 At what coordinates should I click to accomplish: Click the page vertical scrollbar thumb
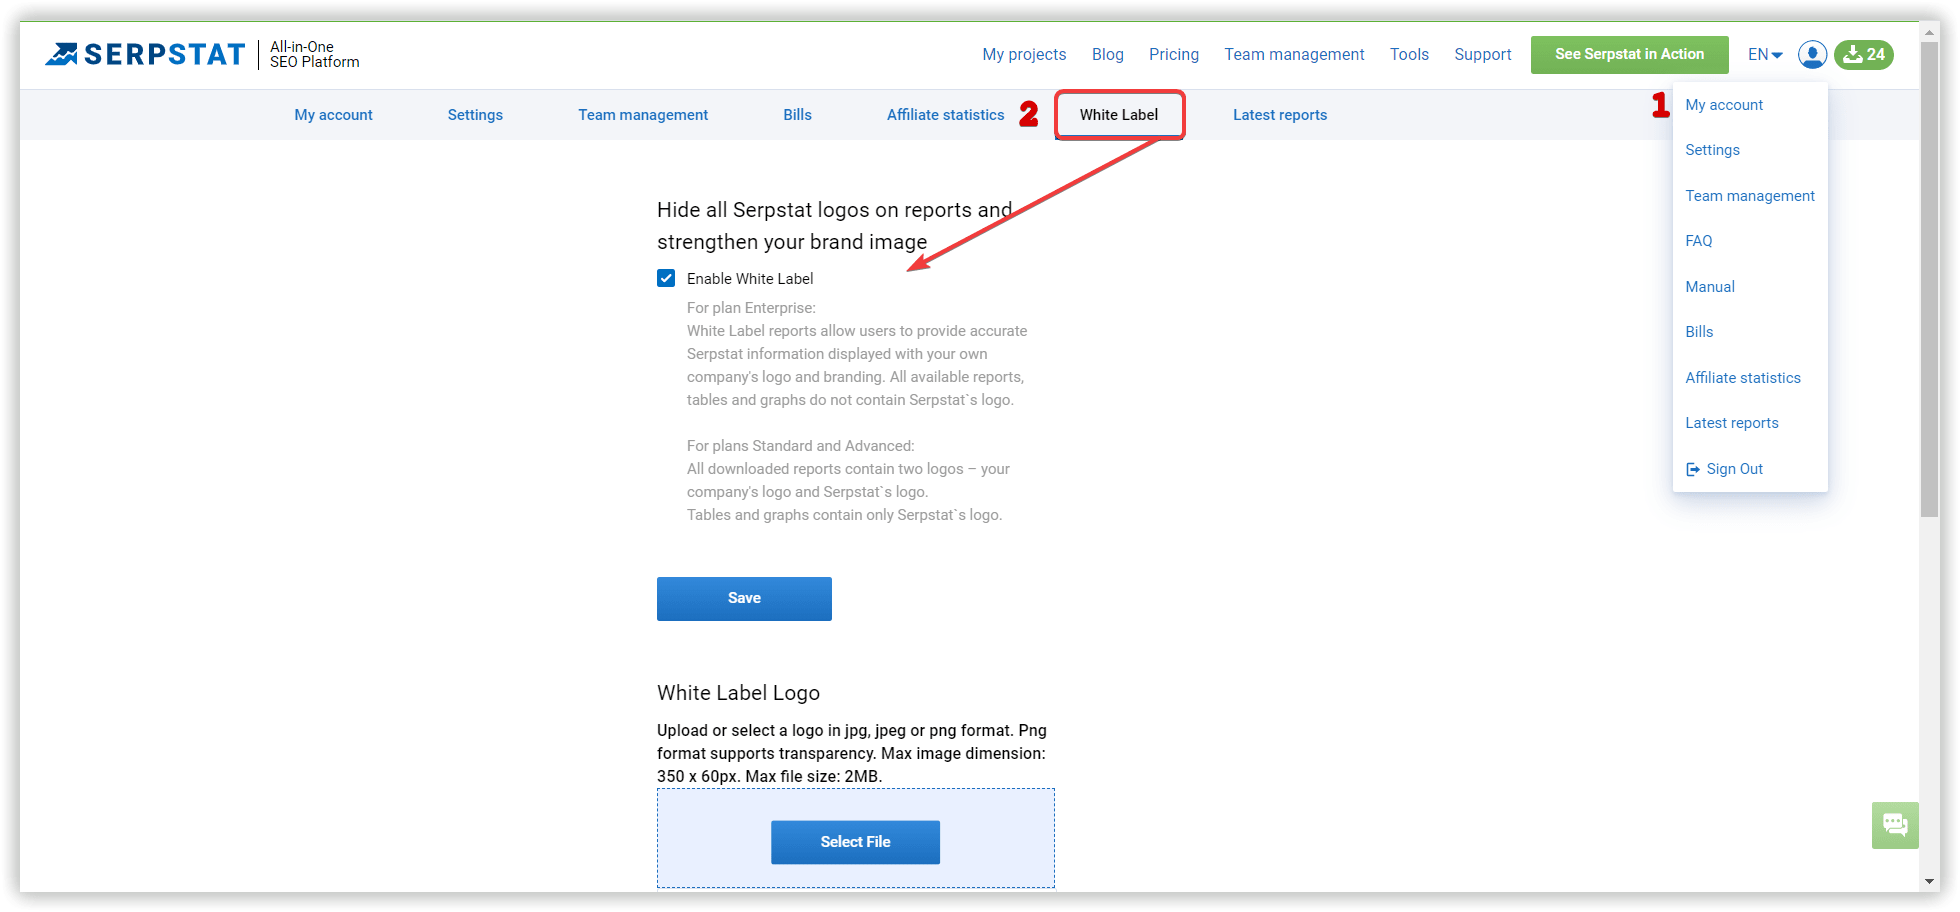click(1930, 278)
